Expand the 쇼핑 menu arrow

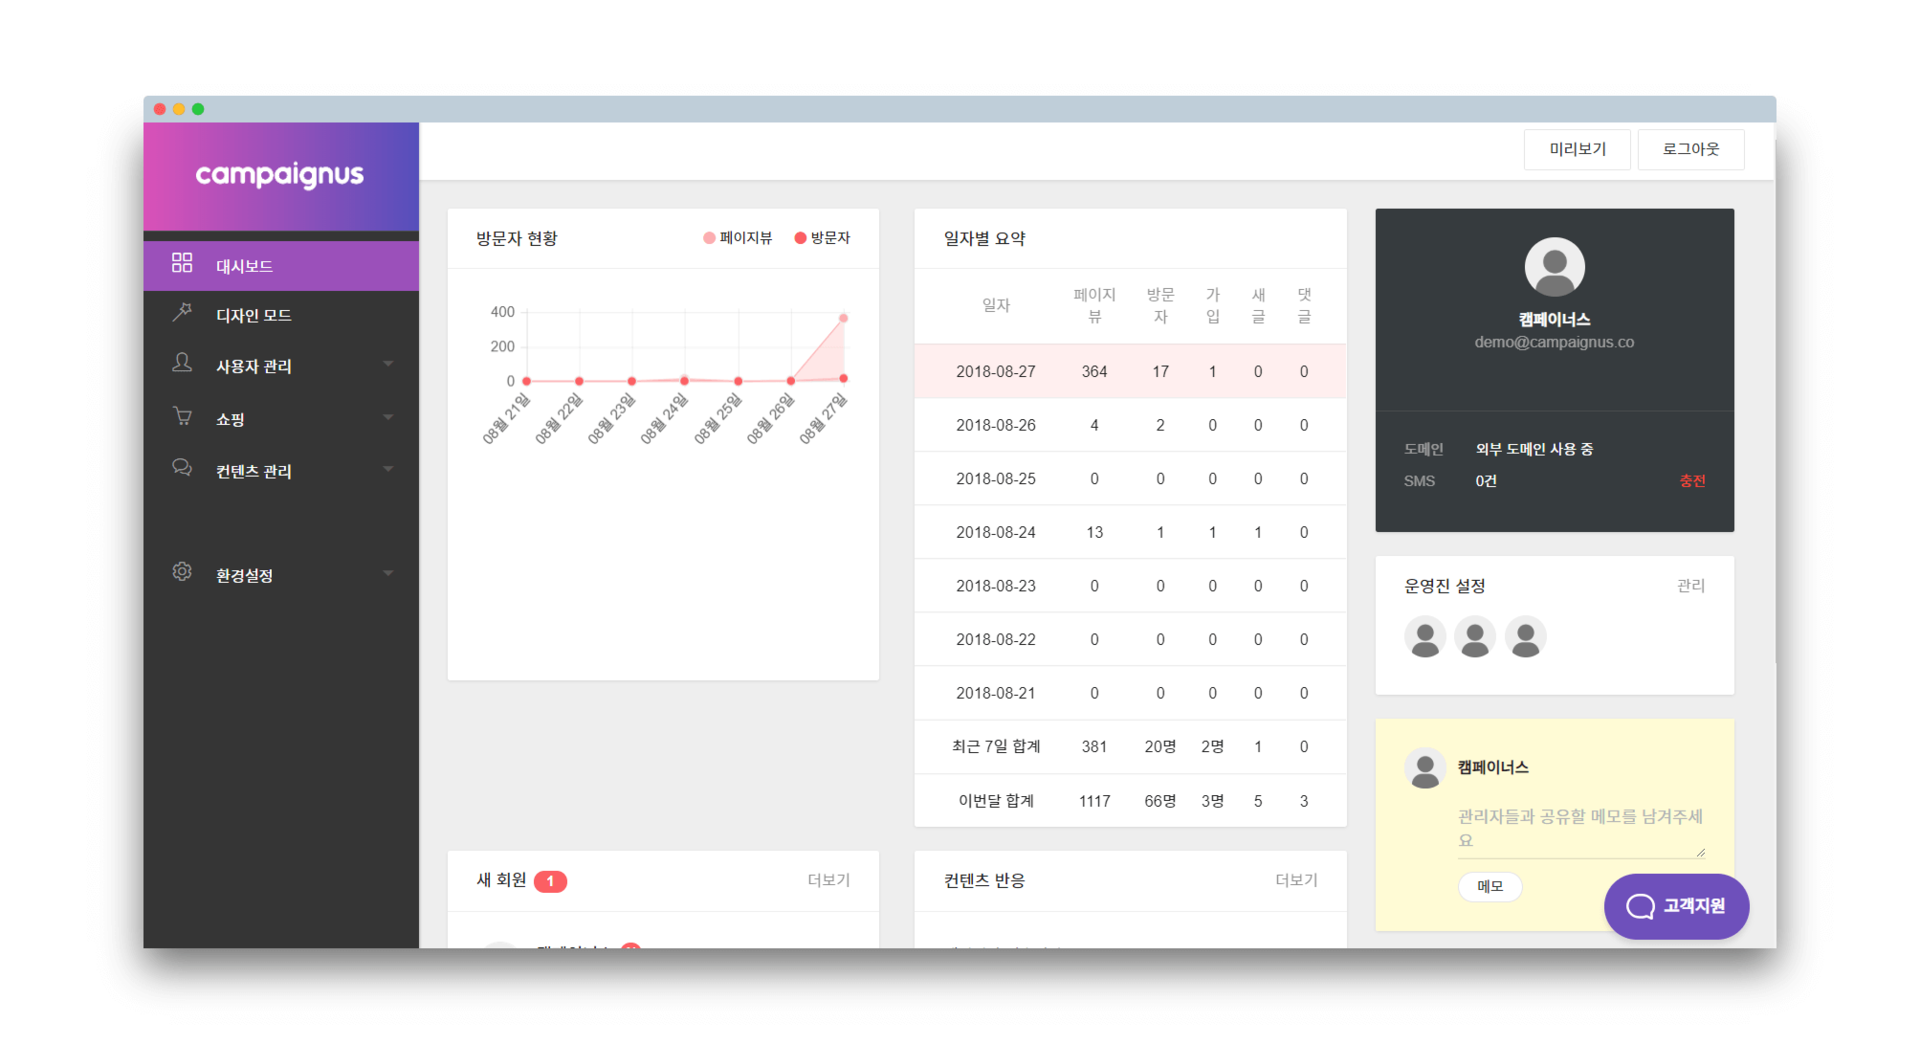(388, 417)
